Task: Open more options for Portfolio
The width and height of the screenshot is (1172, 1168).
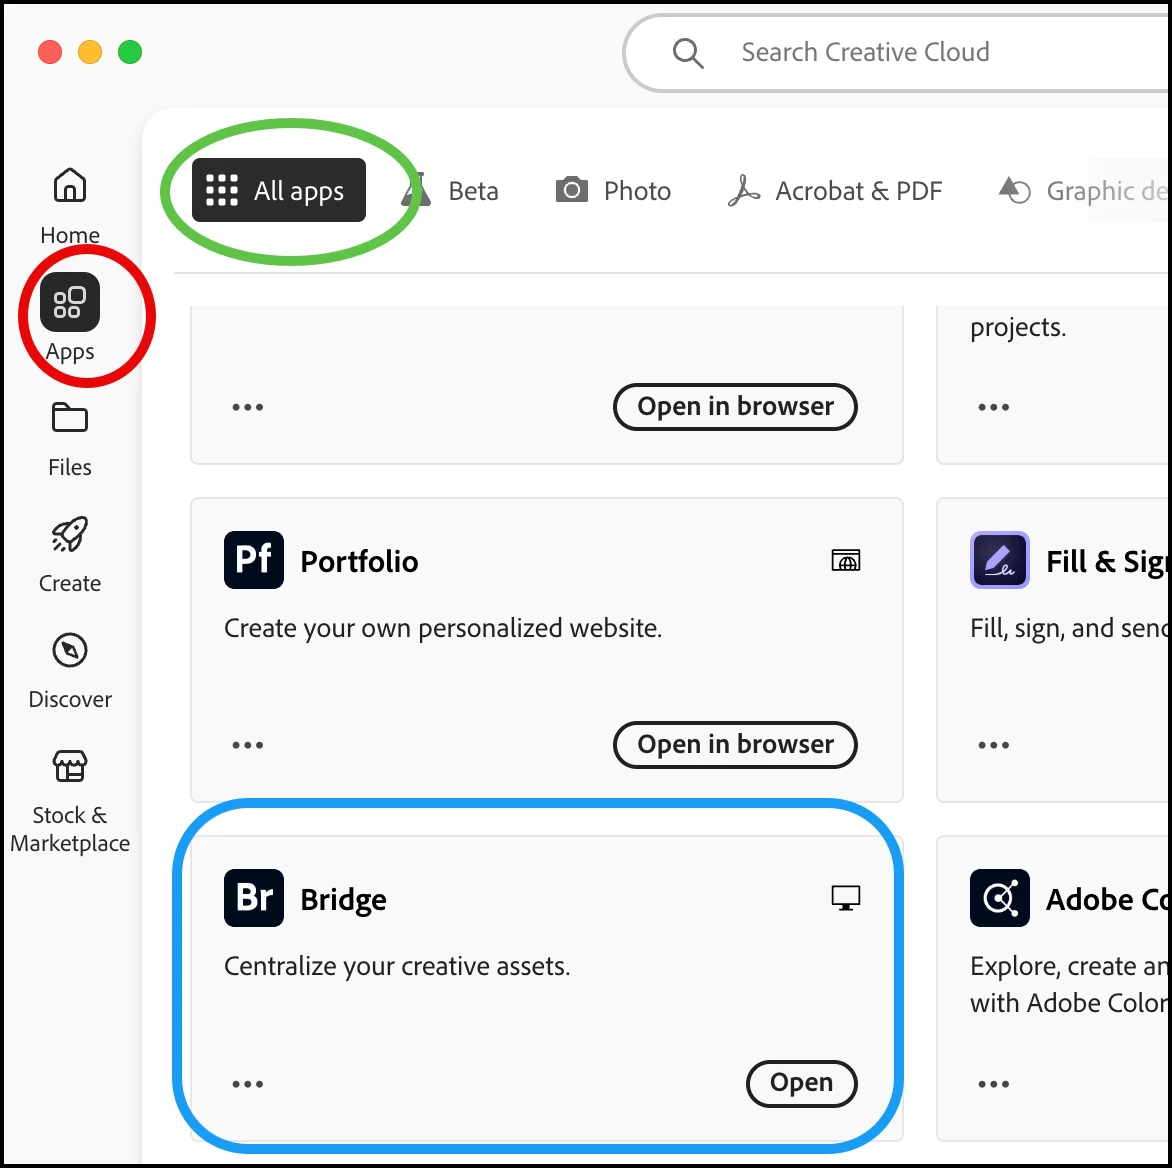Action: (247, 745)
